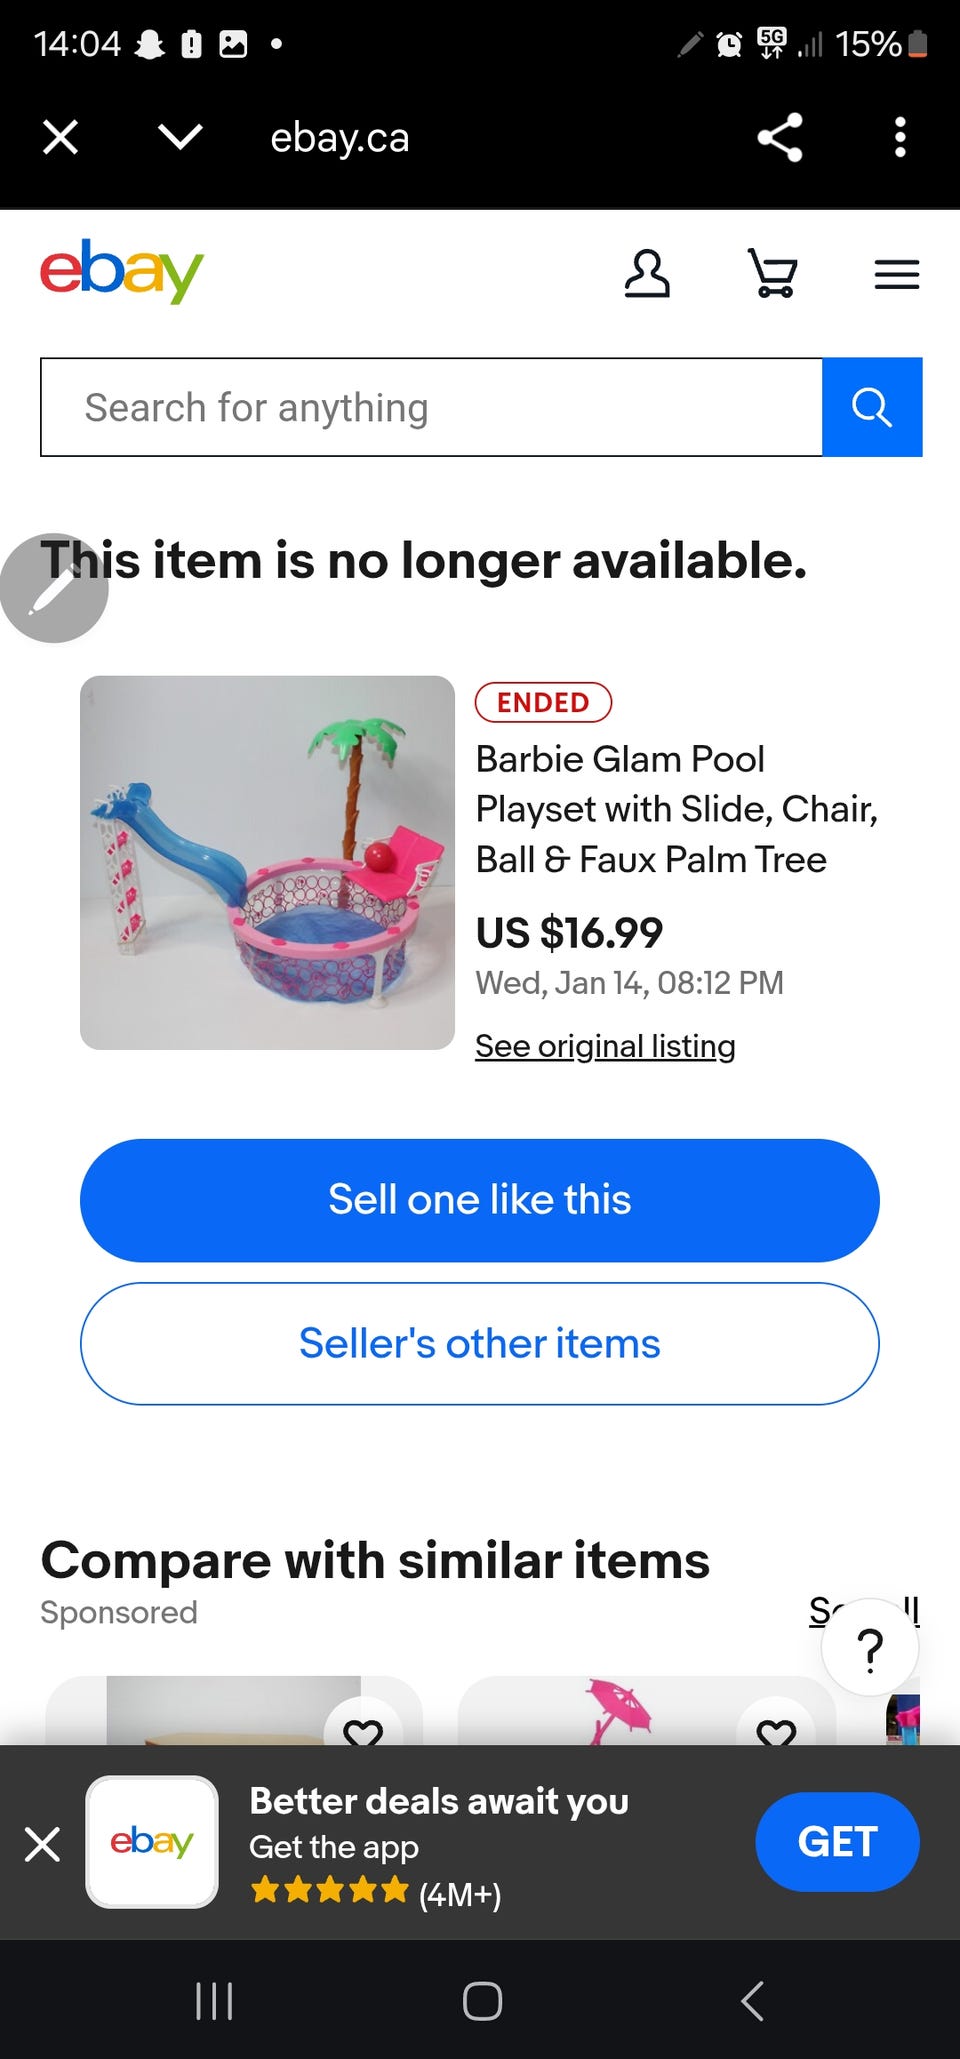The image size is (960, 2059).
Task: Tap the floating pencil edit bubble
Action: (54, 589)
